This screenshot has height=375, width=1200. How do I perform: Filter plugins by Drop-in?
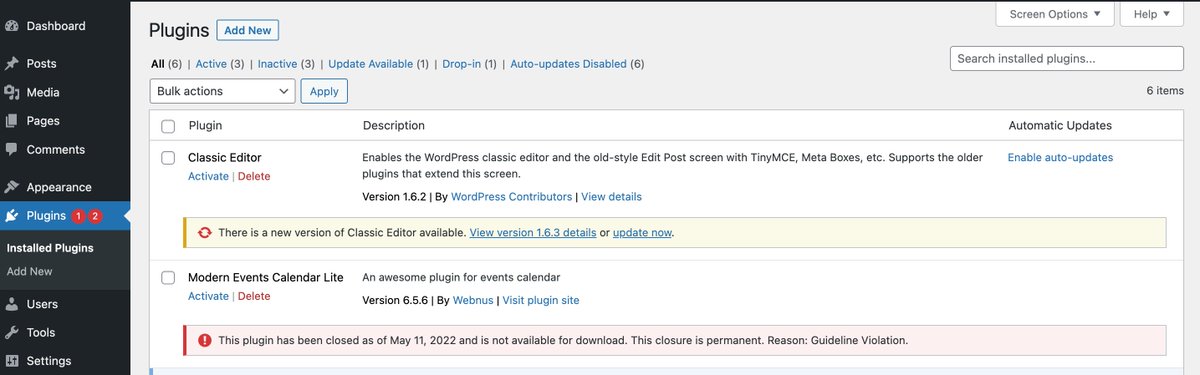pyautogui.click(x=463, y=64)
